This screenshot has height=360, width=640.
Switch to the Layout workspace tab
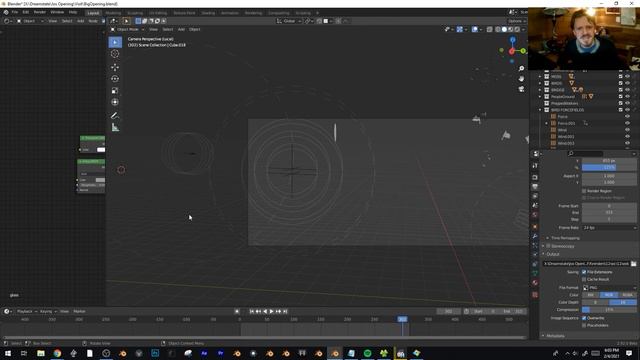click(x=93, y=13)
